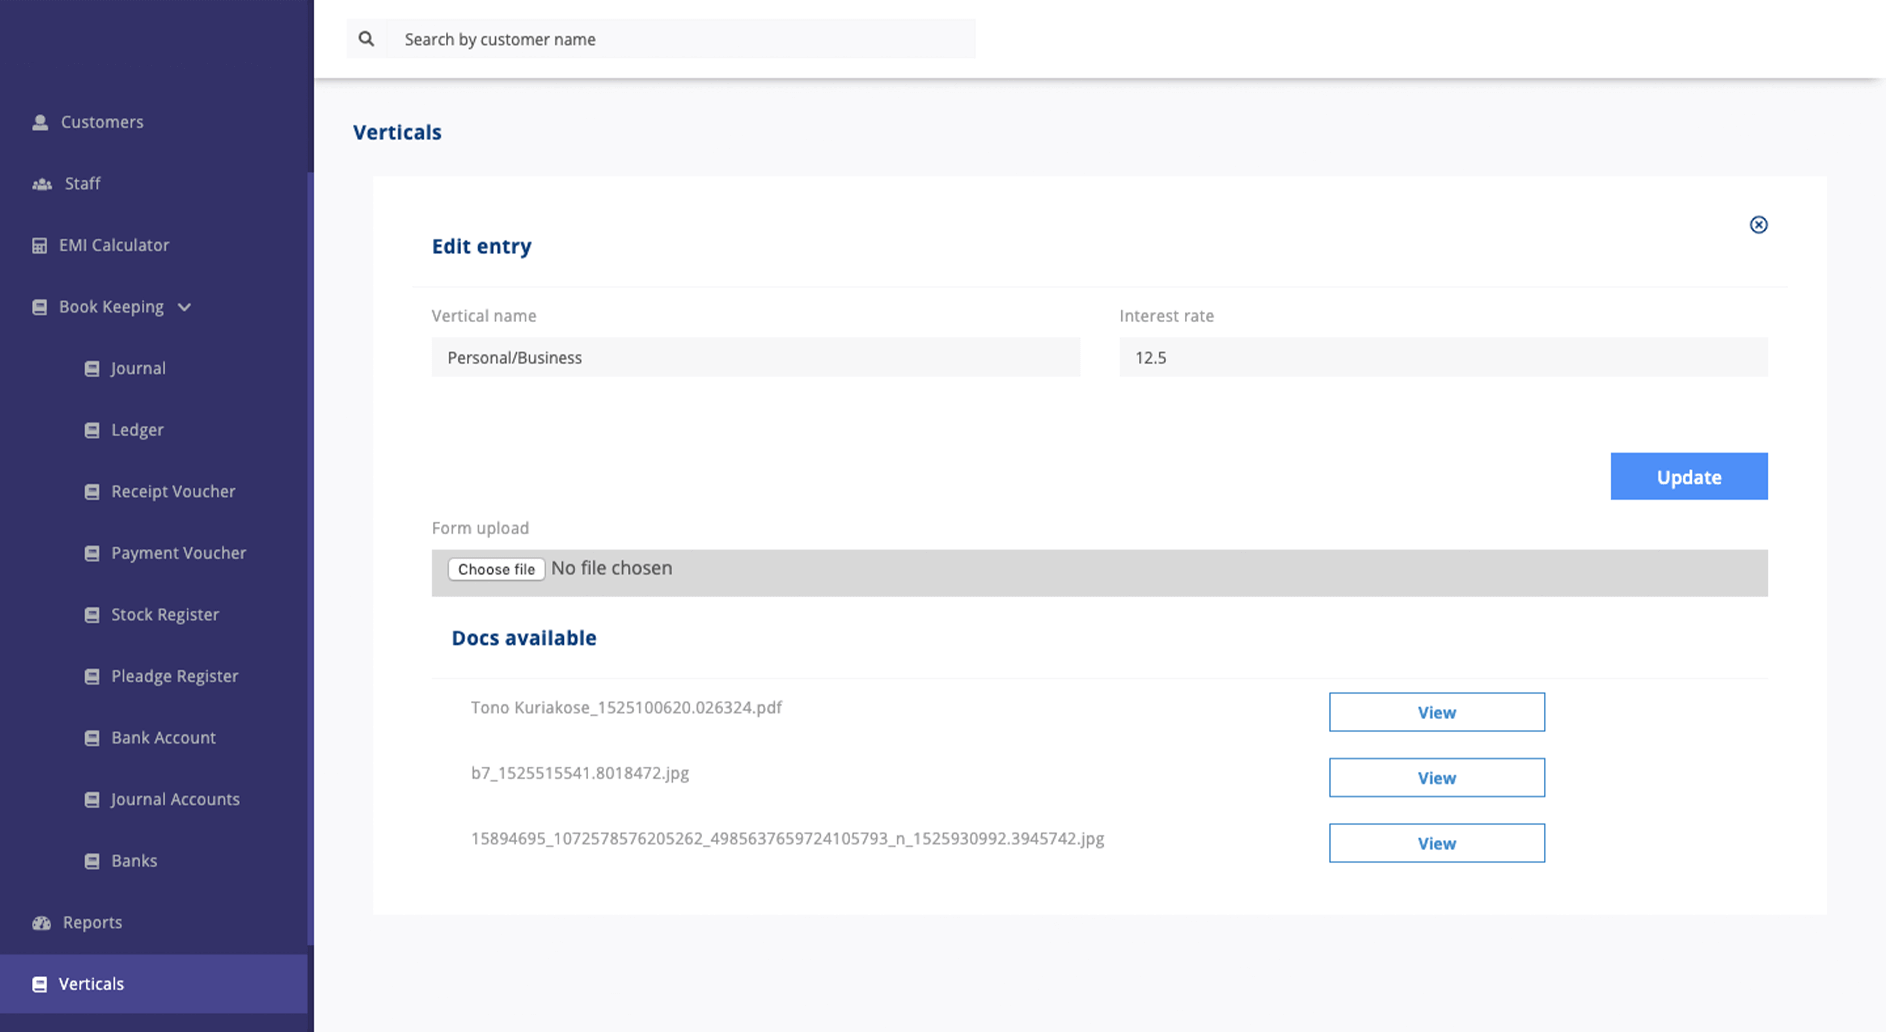Close the Edit entry panel
Image resolution: width=1886 pixels, height=1032 pixels.
(1758, 225)
